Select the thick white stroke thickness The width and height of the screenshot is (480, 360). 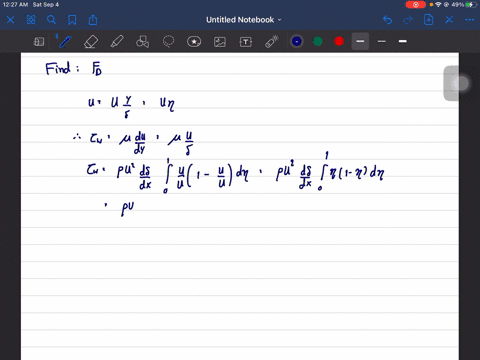point(403,41)
